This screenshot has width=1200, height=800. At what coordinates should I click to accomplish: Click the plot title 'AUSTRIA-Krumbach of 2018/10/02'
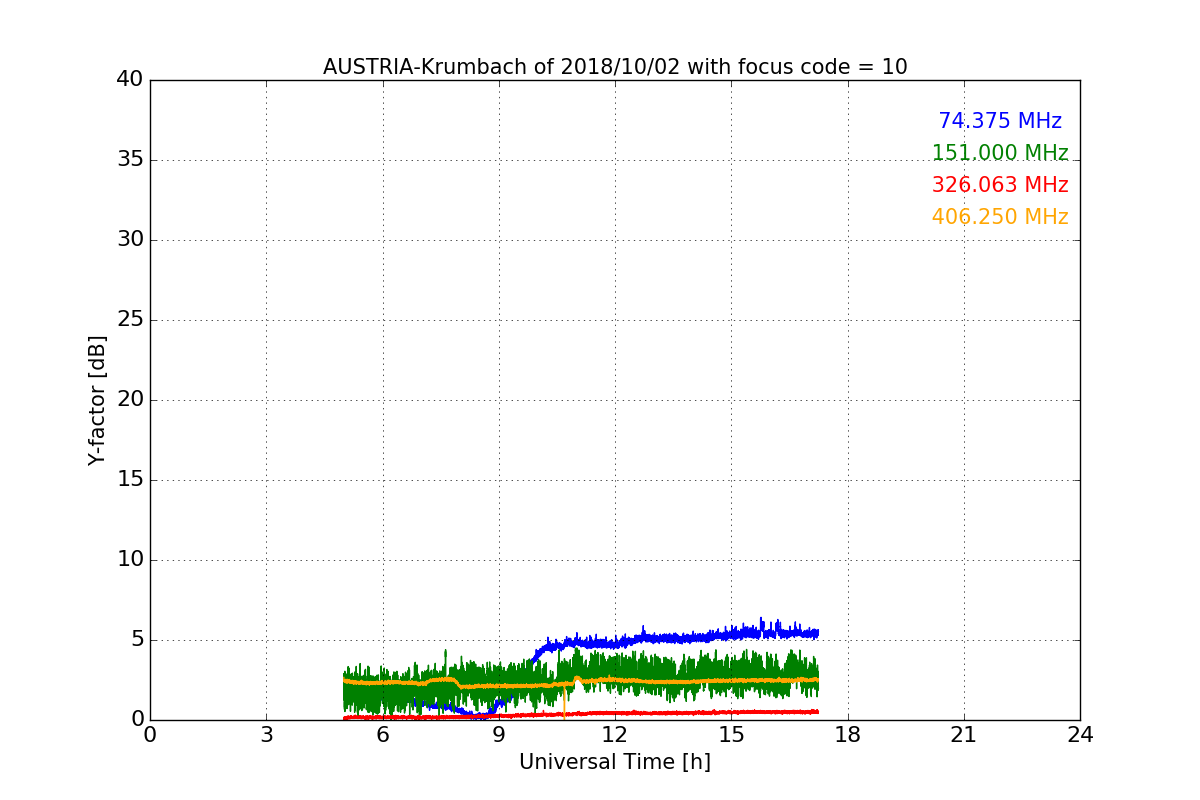click(x=615, y=67)
